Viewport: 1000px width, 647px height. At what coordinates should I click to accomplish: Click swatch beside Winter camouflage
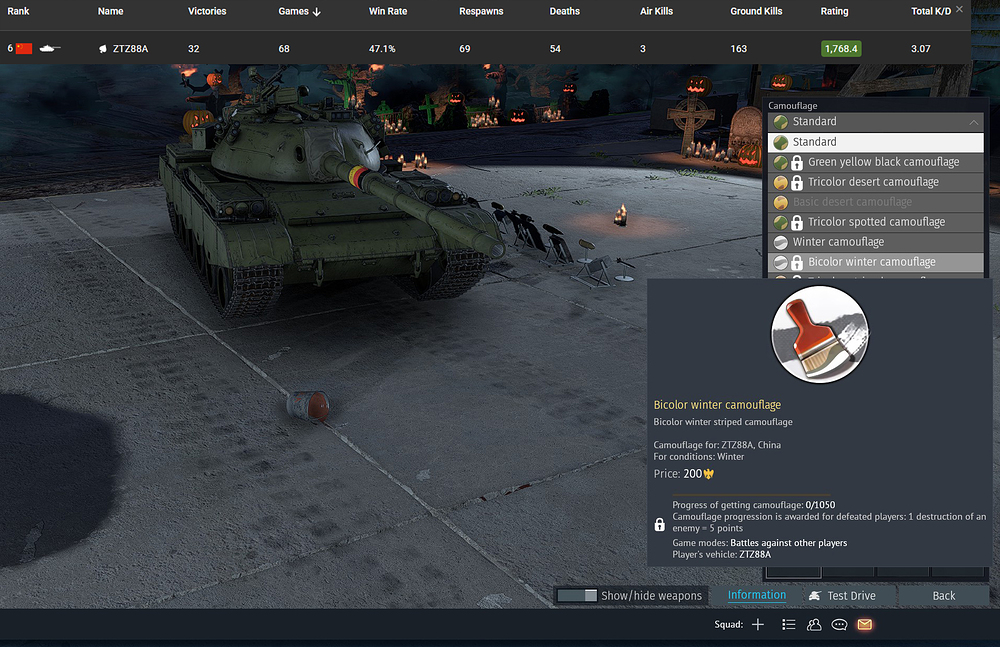click(x=781, y=242)
